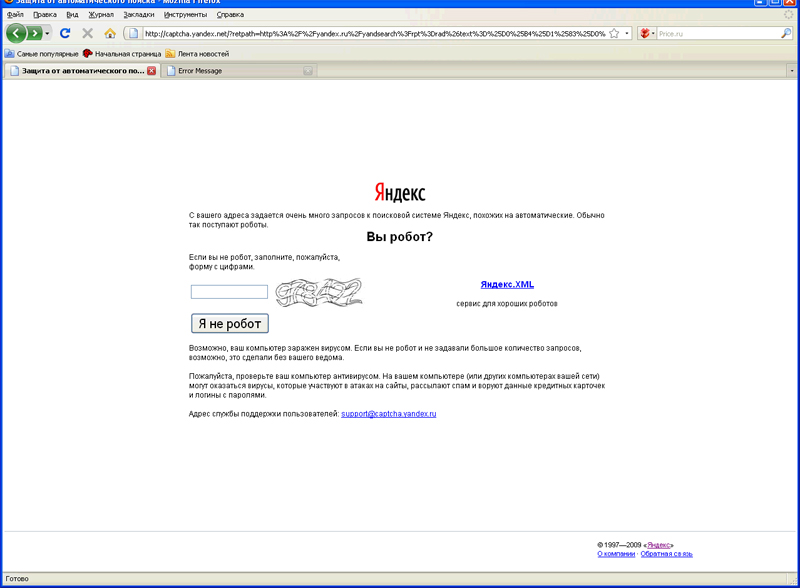
Task: Click the Готово status bar text
Action: click(x=17, y=579)
